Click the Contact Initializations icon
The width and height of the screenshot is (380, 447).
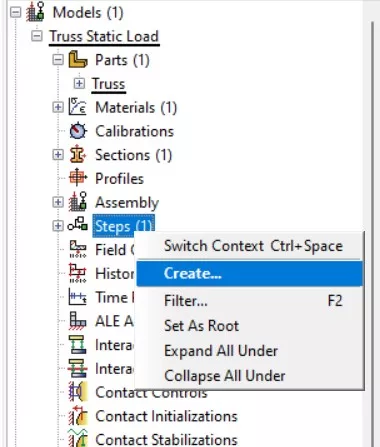click(78, 416)
